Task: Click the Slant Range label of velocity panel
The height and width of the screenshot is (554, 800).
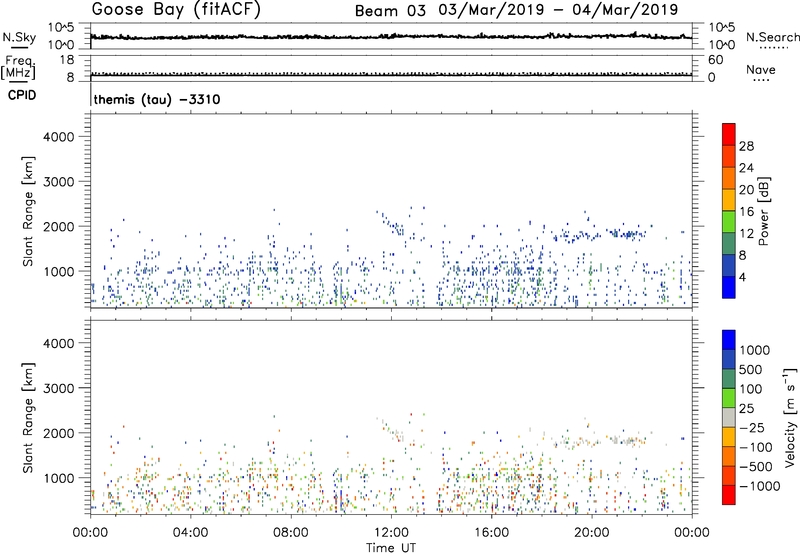Action: point(28,418)
